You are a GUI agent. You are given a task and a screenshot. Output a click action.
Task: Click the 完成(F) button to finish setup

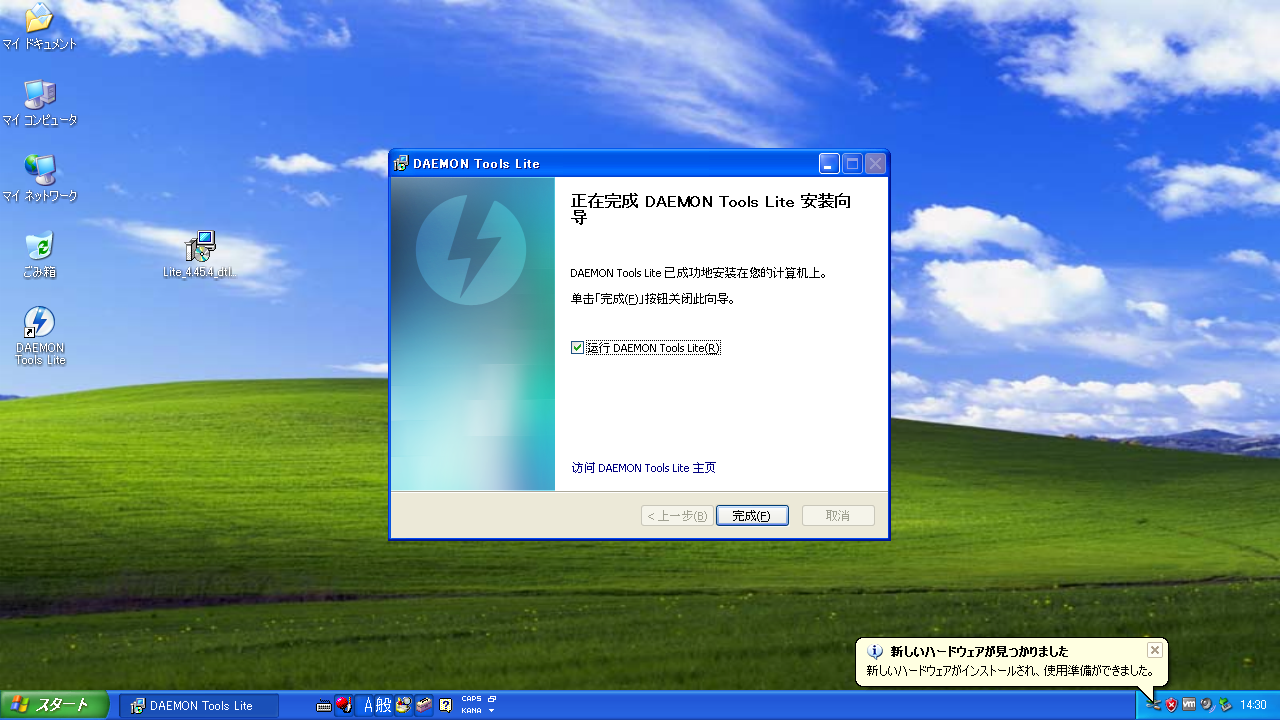752,516
